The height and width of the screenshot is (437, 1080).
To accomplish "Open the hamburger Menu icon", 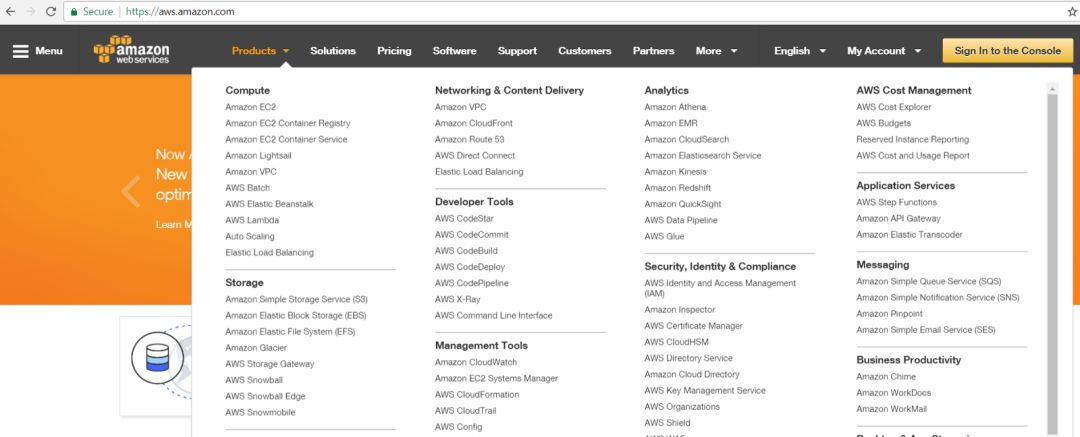I will (x=21, y=51).
